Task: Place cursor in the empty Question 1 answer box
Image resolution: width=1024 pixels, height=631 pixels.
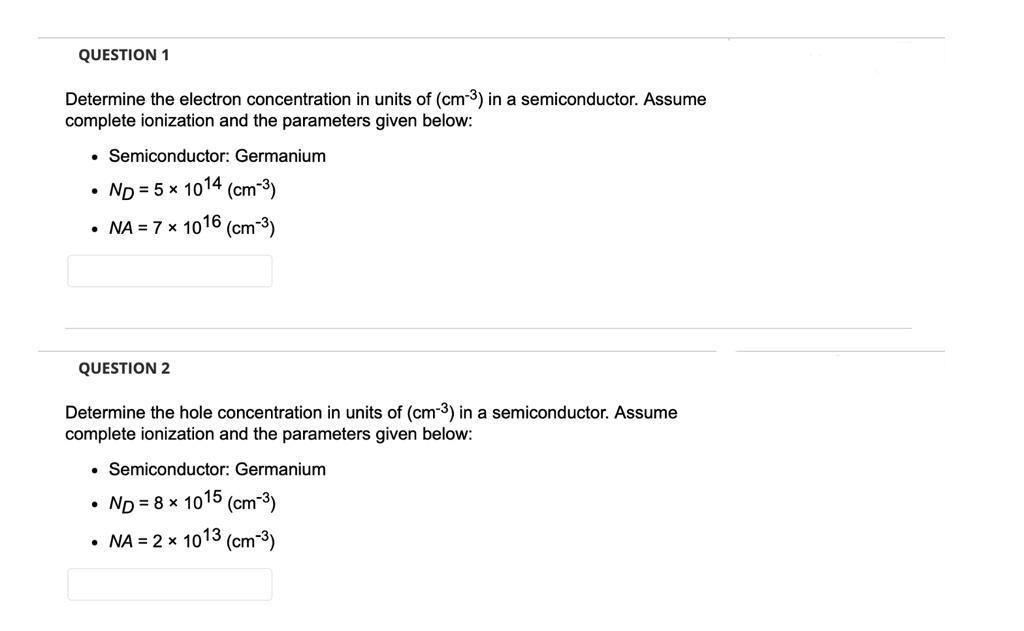Action: tap(169, 270)
